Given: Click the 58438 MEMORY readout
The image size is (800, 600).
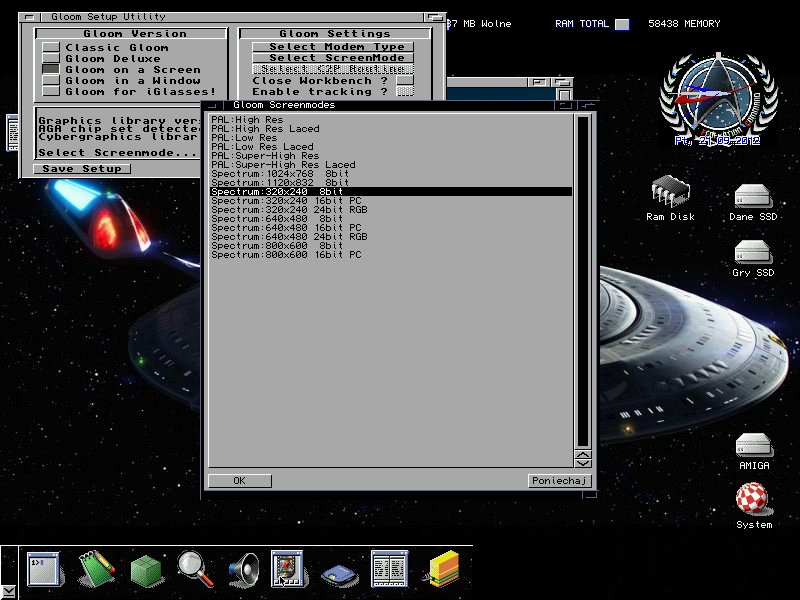Looking at the screenshot, I should 684,23.
